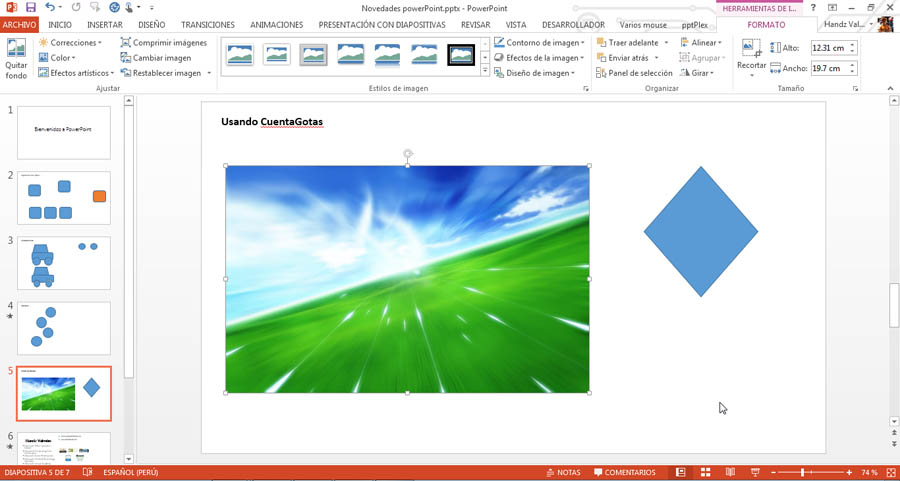Click the Quitar fondo tool
This screenshot has height=481, width=900.
point(16,58)
